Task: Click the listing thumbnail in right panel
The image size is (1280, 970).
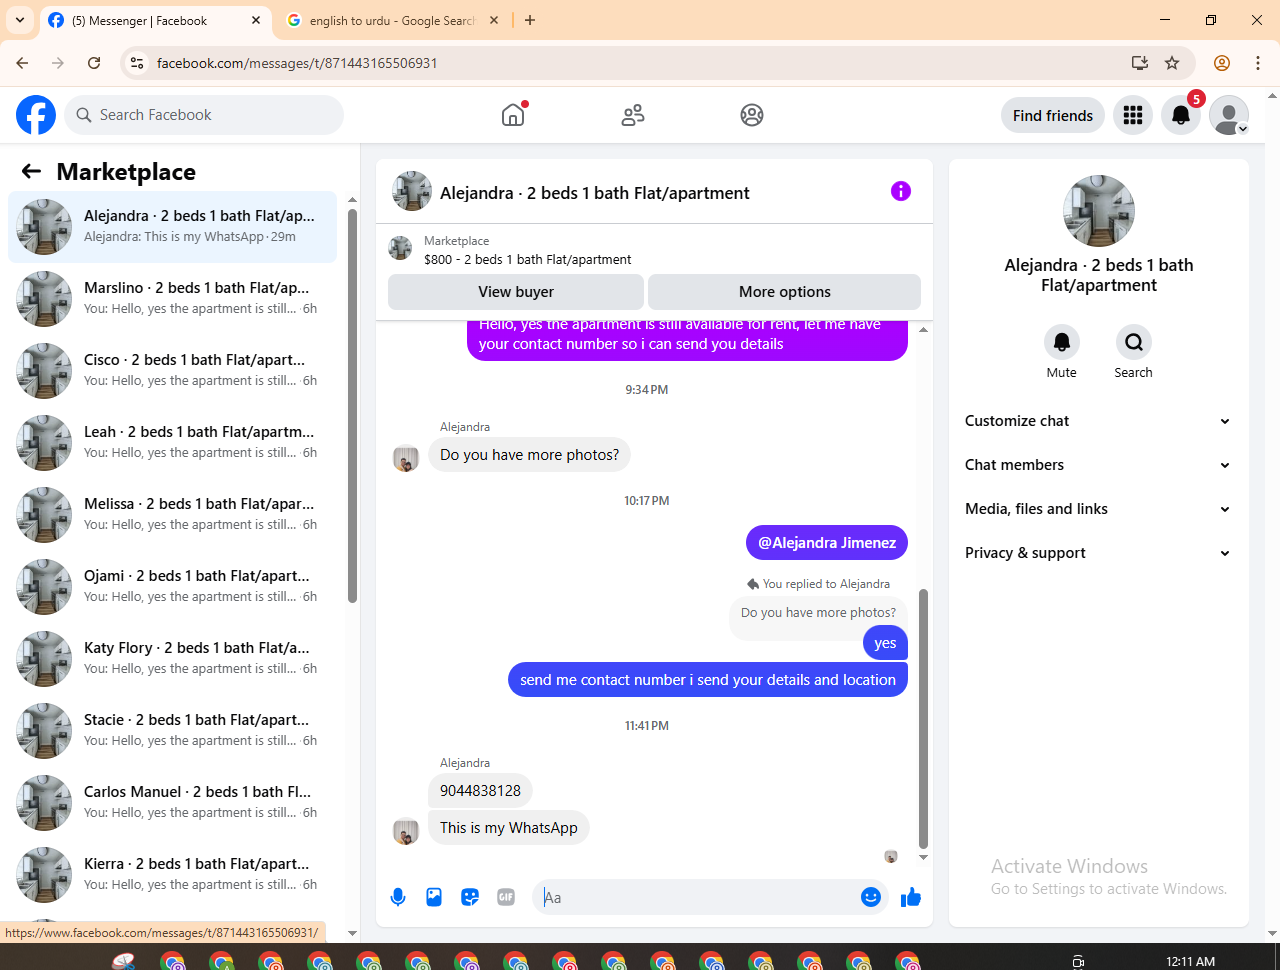Action: (x=1099, y=211)
